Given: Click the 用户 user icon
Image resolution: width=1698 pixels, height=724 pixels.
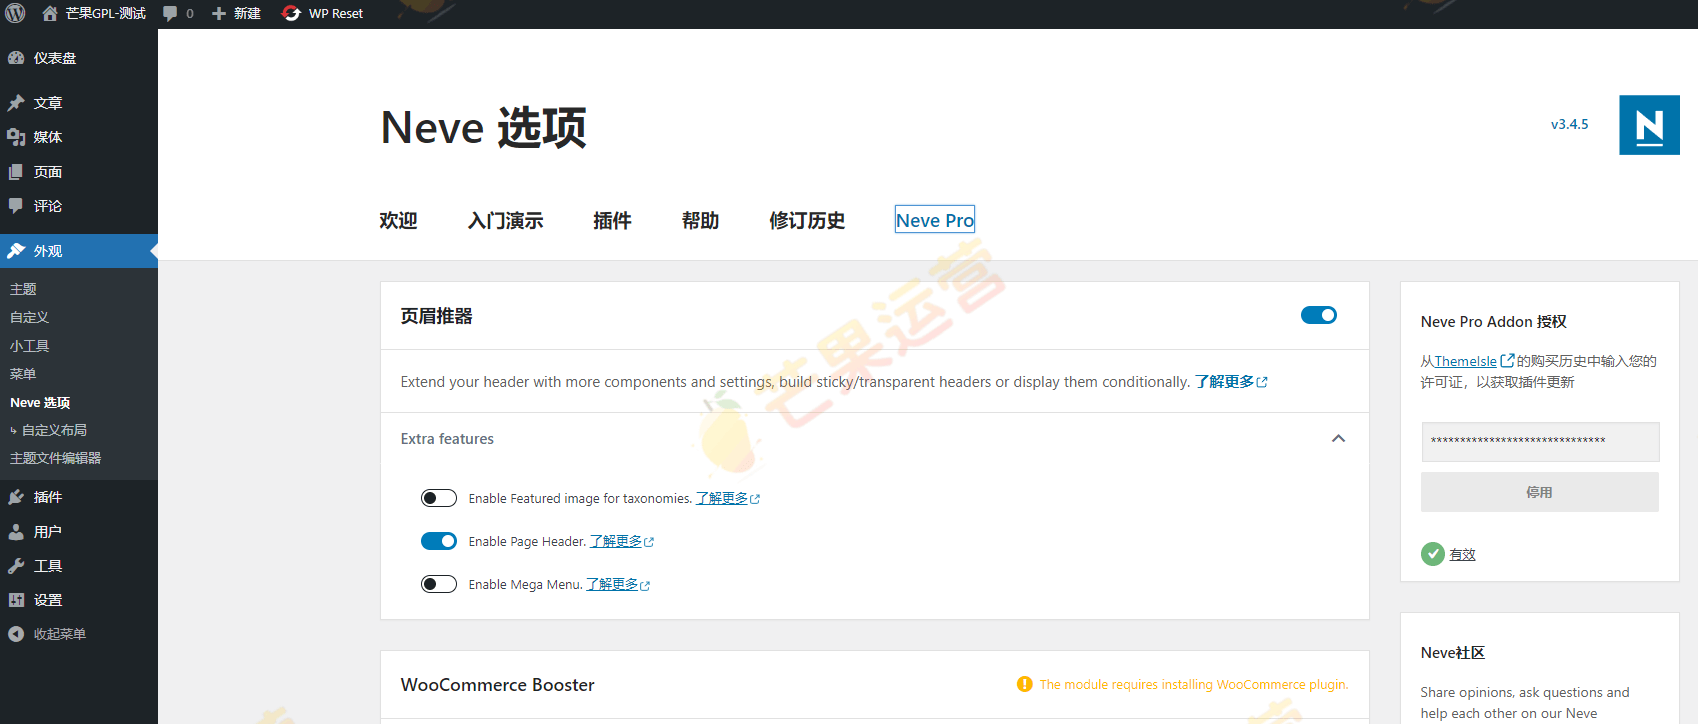Looking at the screenshot, I should 16,532.
